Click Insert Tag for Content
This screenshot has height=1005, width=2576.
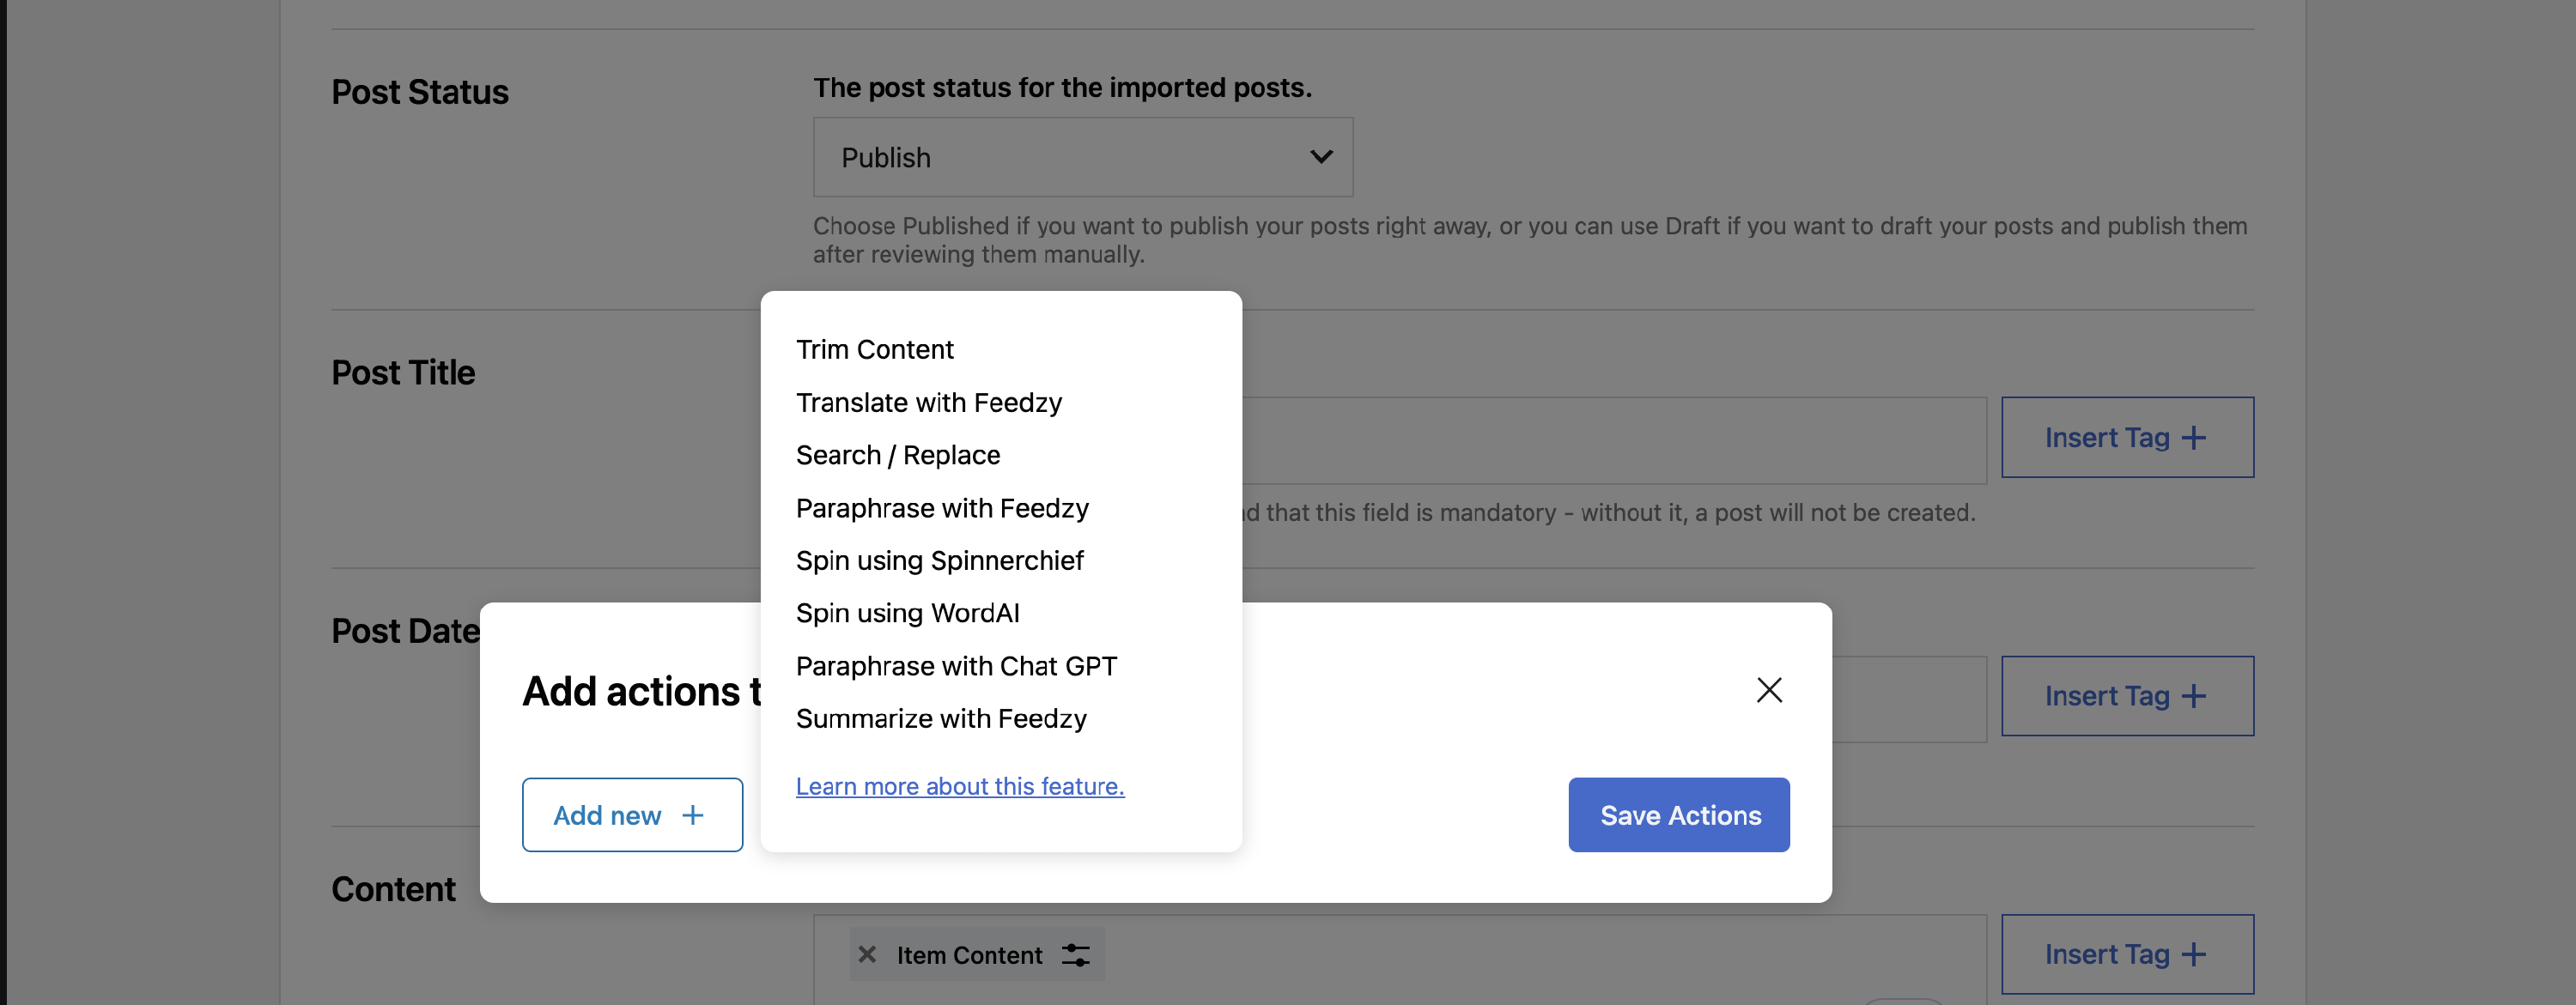point(2126,954)
